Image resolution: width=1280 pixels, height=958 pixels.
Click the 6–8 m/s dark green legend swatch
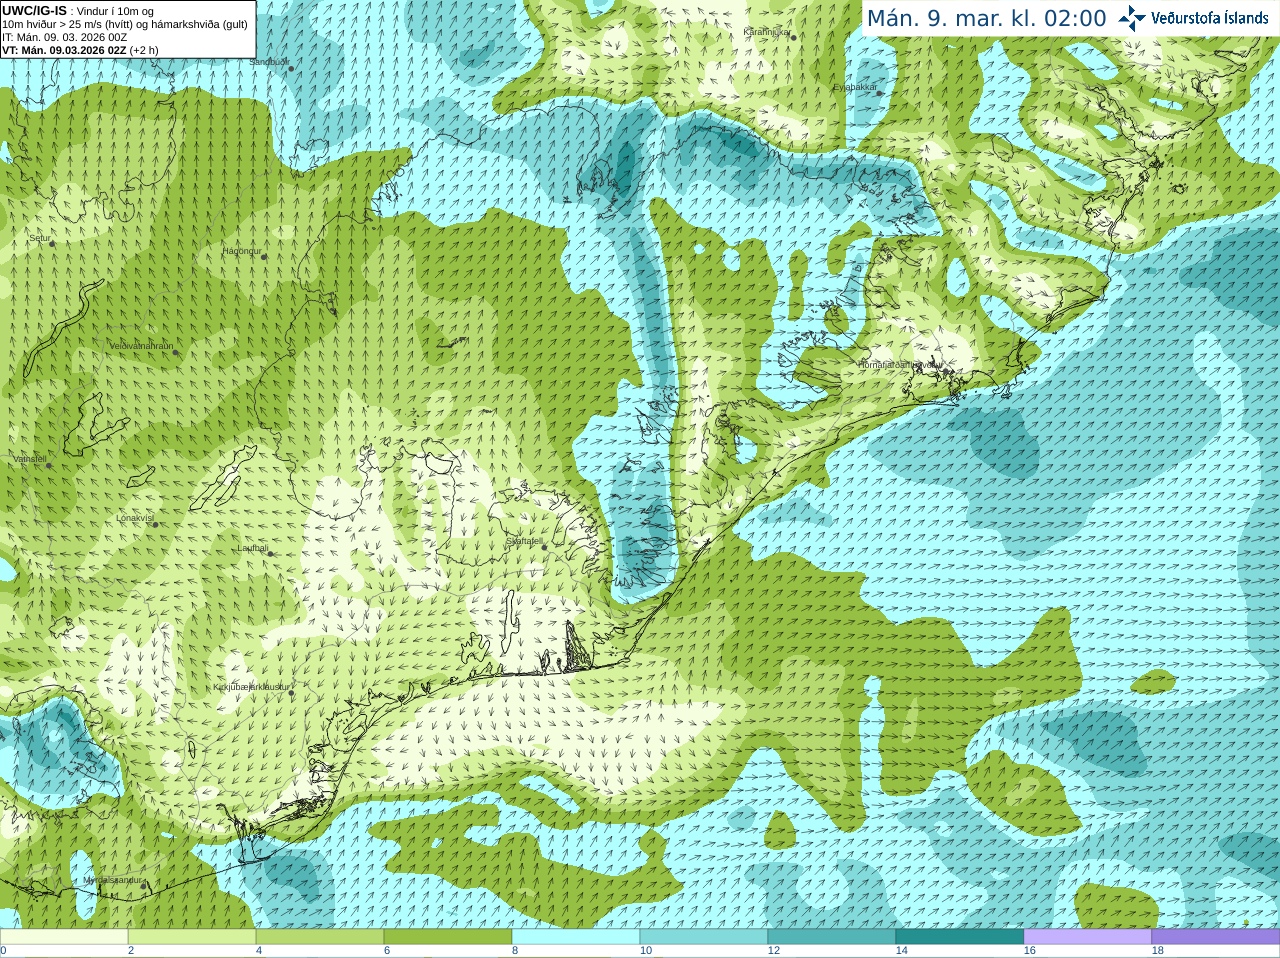point(448,937)
